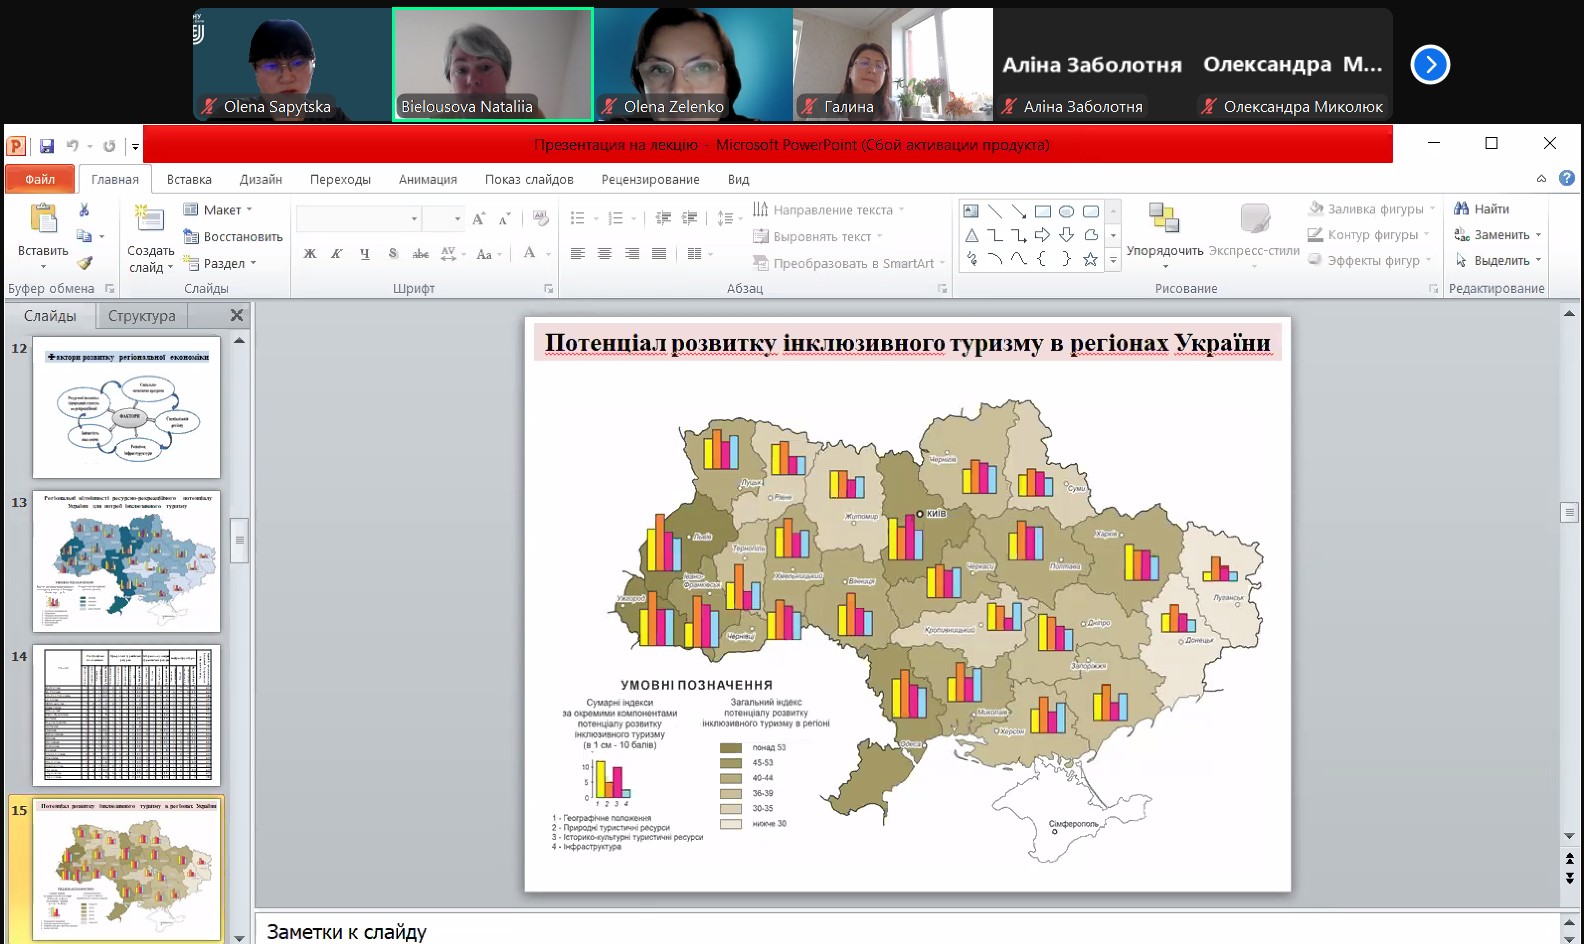Click the slide notes field Заметки к слайду

coord(907,930)
